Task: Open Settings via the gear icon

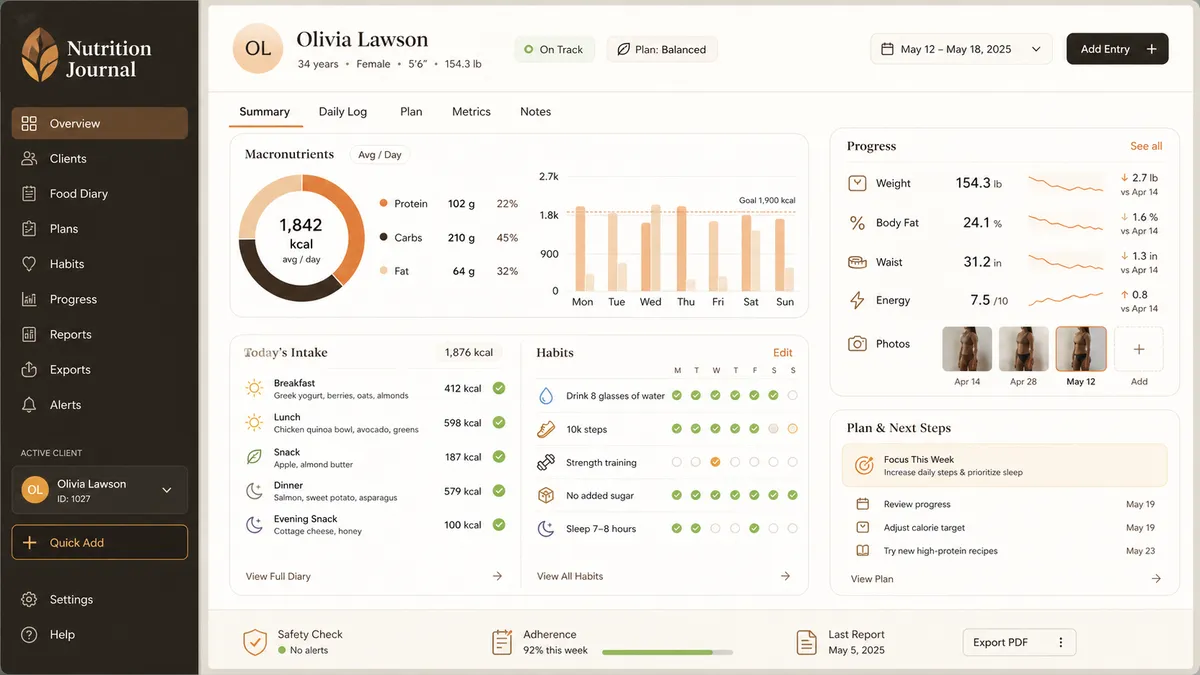Action: [x=29, y=600]
